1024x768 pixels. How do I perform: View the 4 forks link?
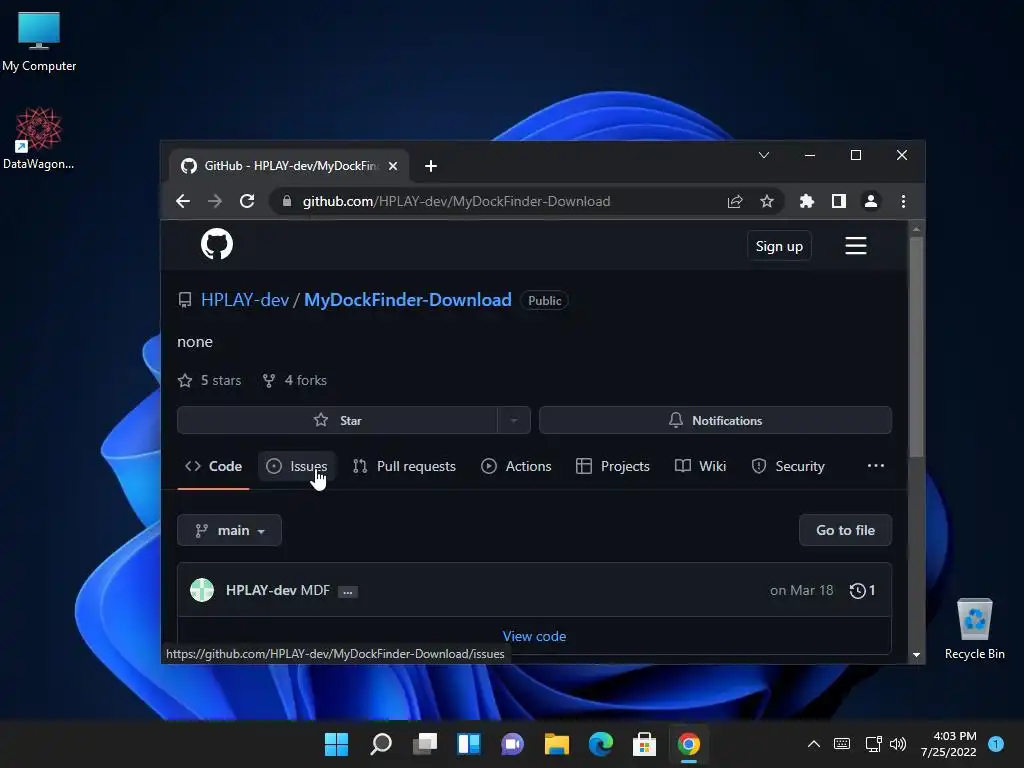coord(295,380)
